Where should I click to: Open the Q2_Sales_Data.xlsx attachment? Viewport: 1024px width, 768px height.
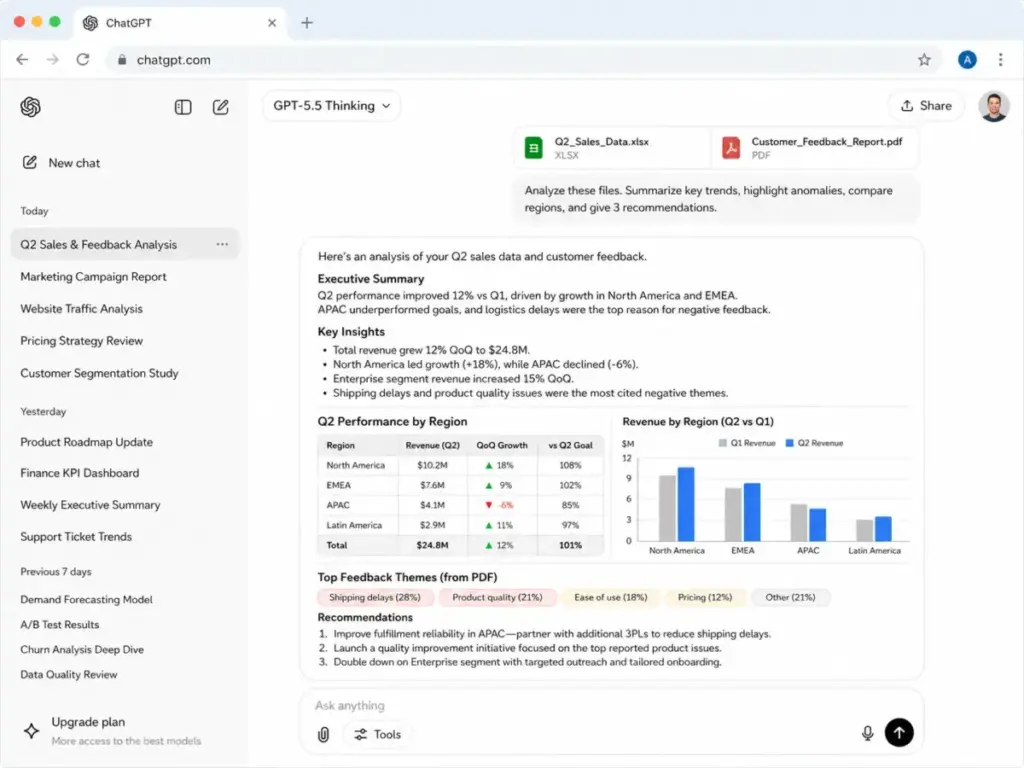612,148
